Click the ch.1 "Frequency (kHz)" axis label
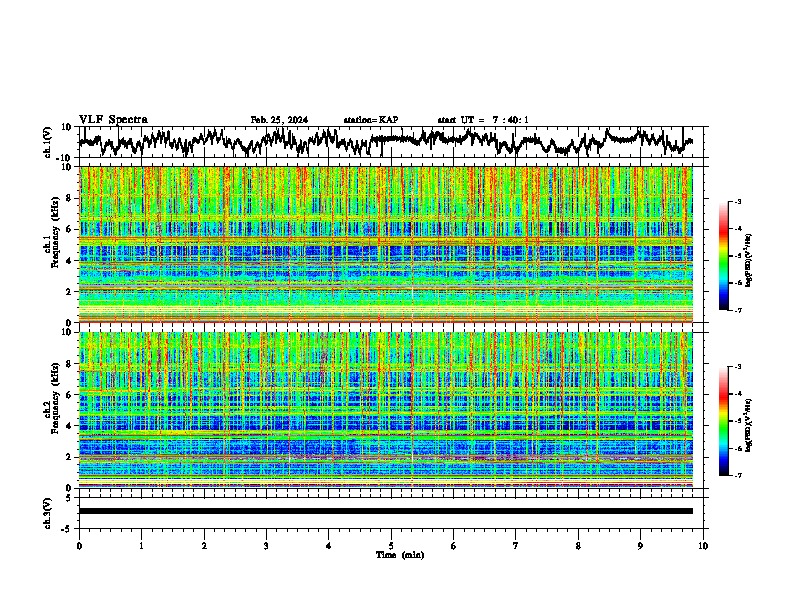The image size is (792, 612). (x=55, y=233)
